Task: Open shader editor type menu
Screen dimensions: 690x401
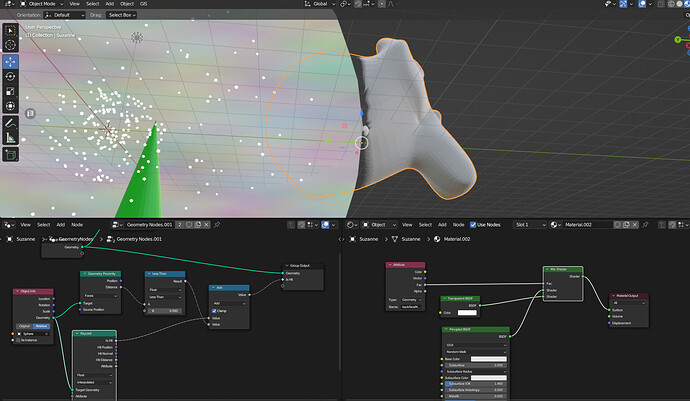Action: pyautogui.click(x=353, y=224)
